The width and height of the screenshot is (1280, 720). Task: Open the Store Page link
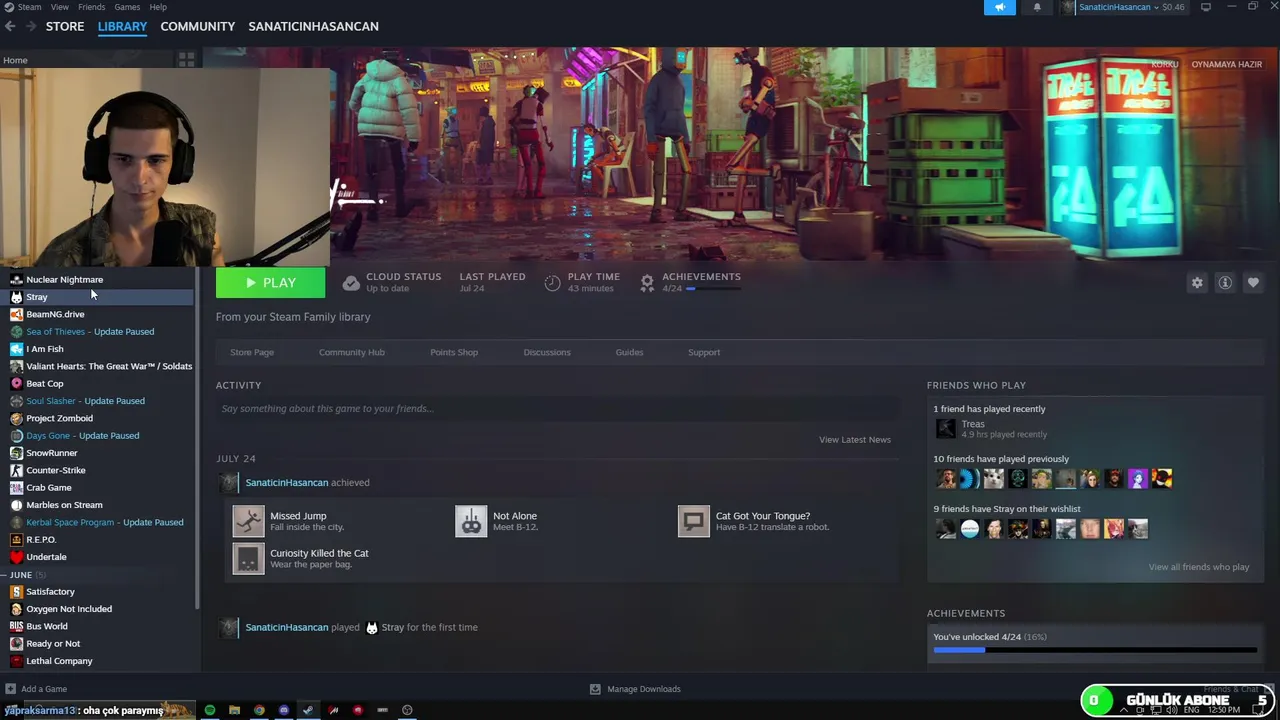[252, 352]
